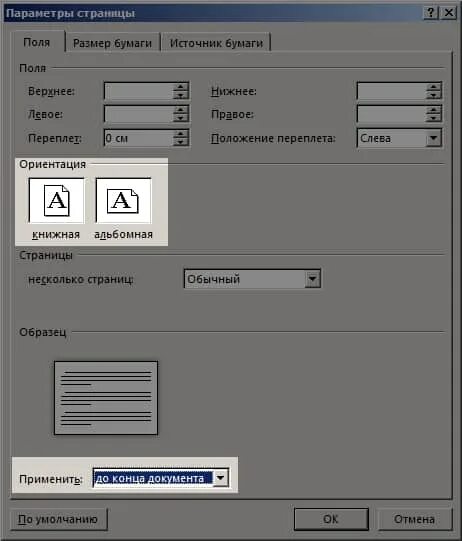Viewport: 462px width, 541px height.
Task: Click the Нижнее margin input field
Action: pyautogui.click(x=392, y=91)
